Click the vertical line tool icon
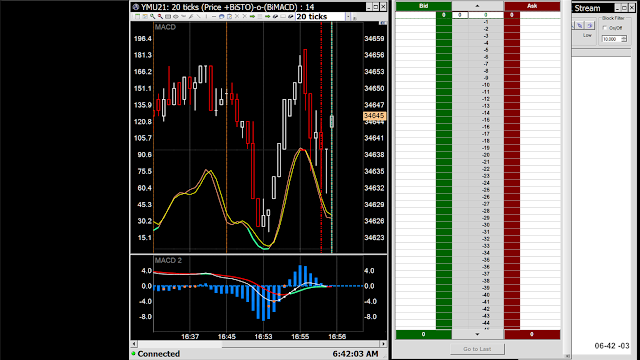640x360 pixels. coord(207,16)
